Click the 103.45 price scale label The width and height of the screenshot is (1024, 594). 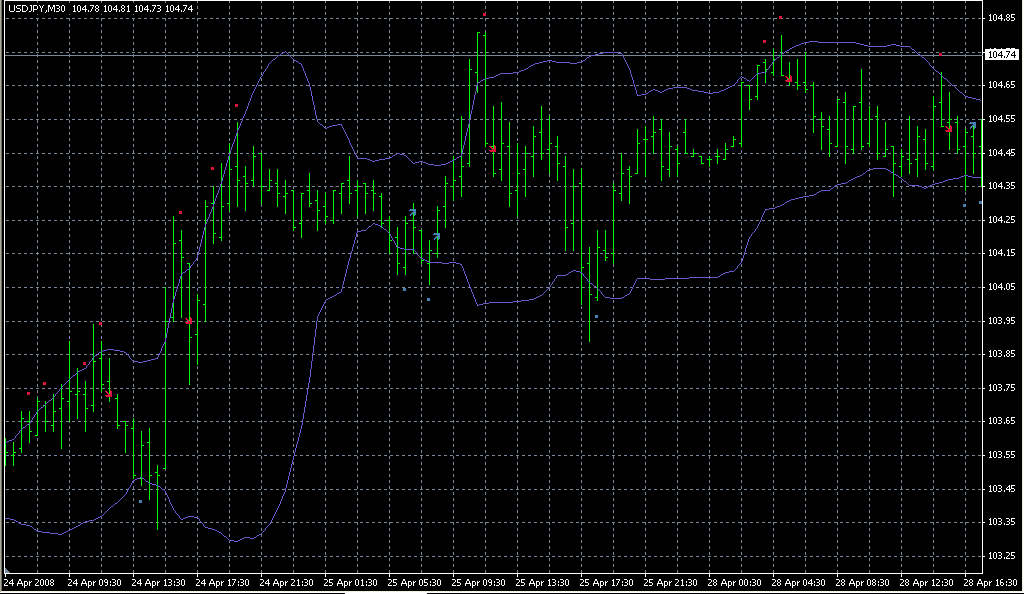coord(1001,489)
